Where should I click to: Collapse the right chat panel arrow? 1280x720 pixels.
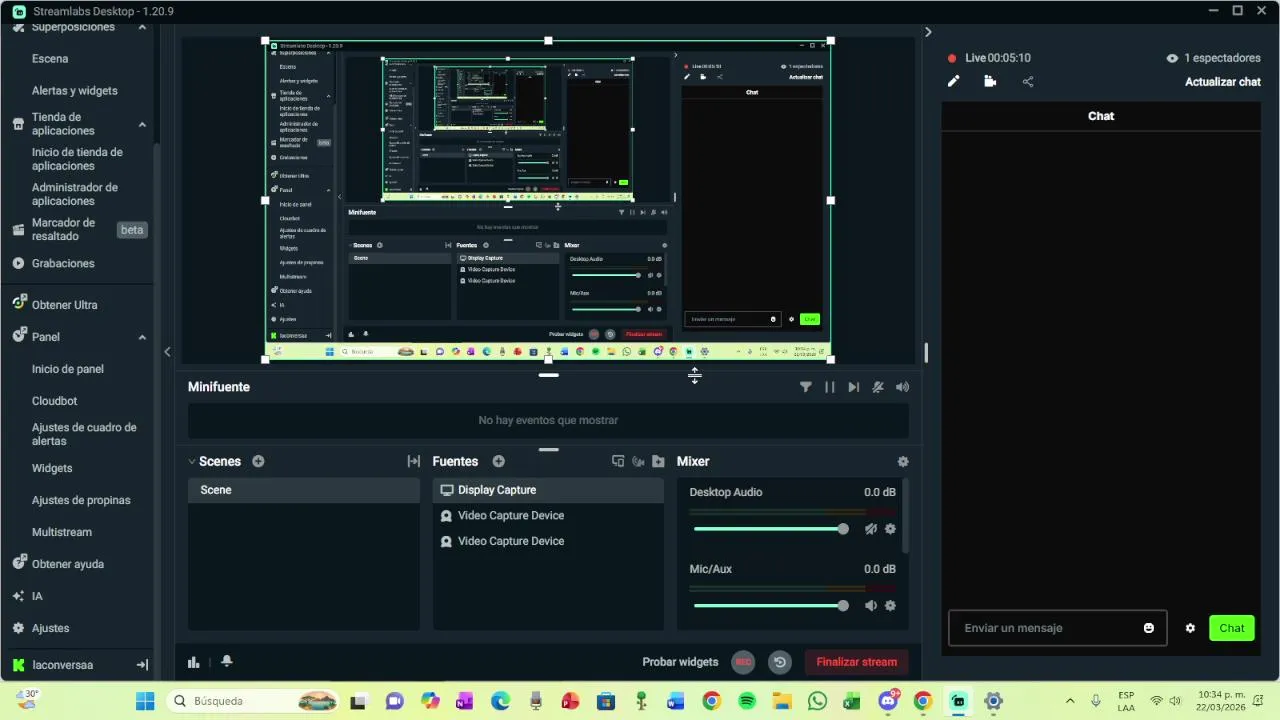tap(928, 32)
